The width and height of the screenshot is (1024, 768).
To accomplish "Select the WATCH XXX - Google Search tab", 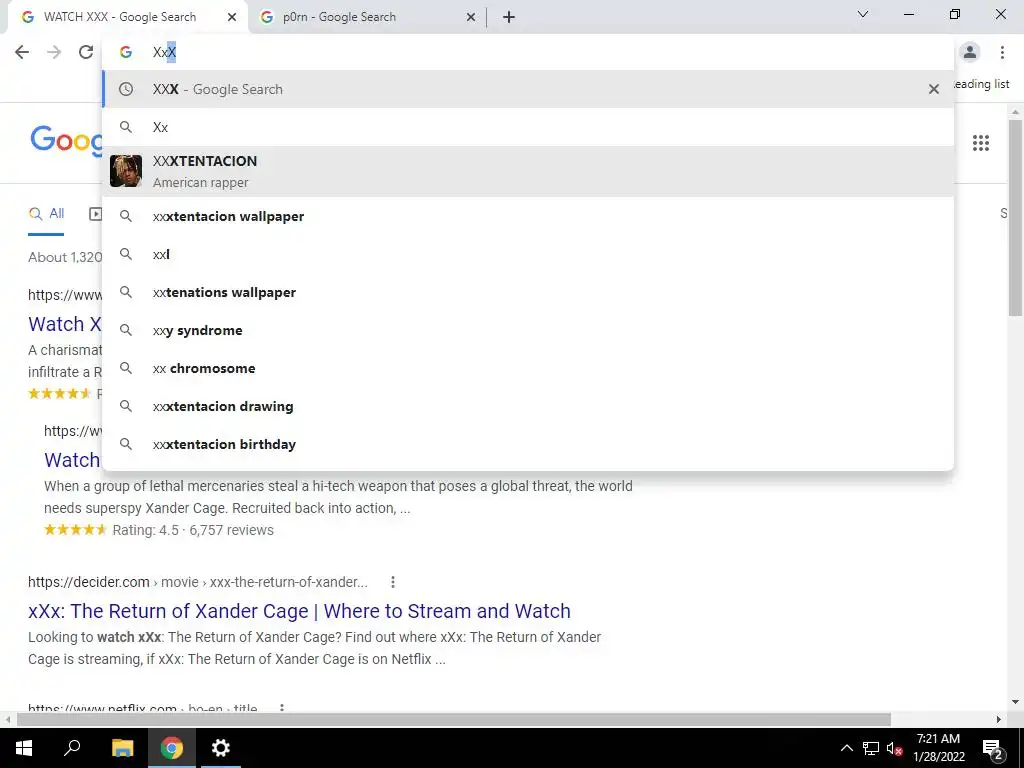I will click(127, 17).
